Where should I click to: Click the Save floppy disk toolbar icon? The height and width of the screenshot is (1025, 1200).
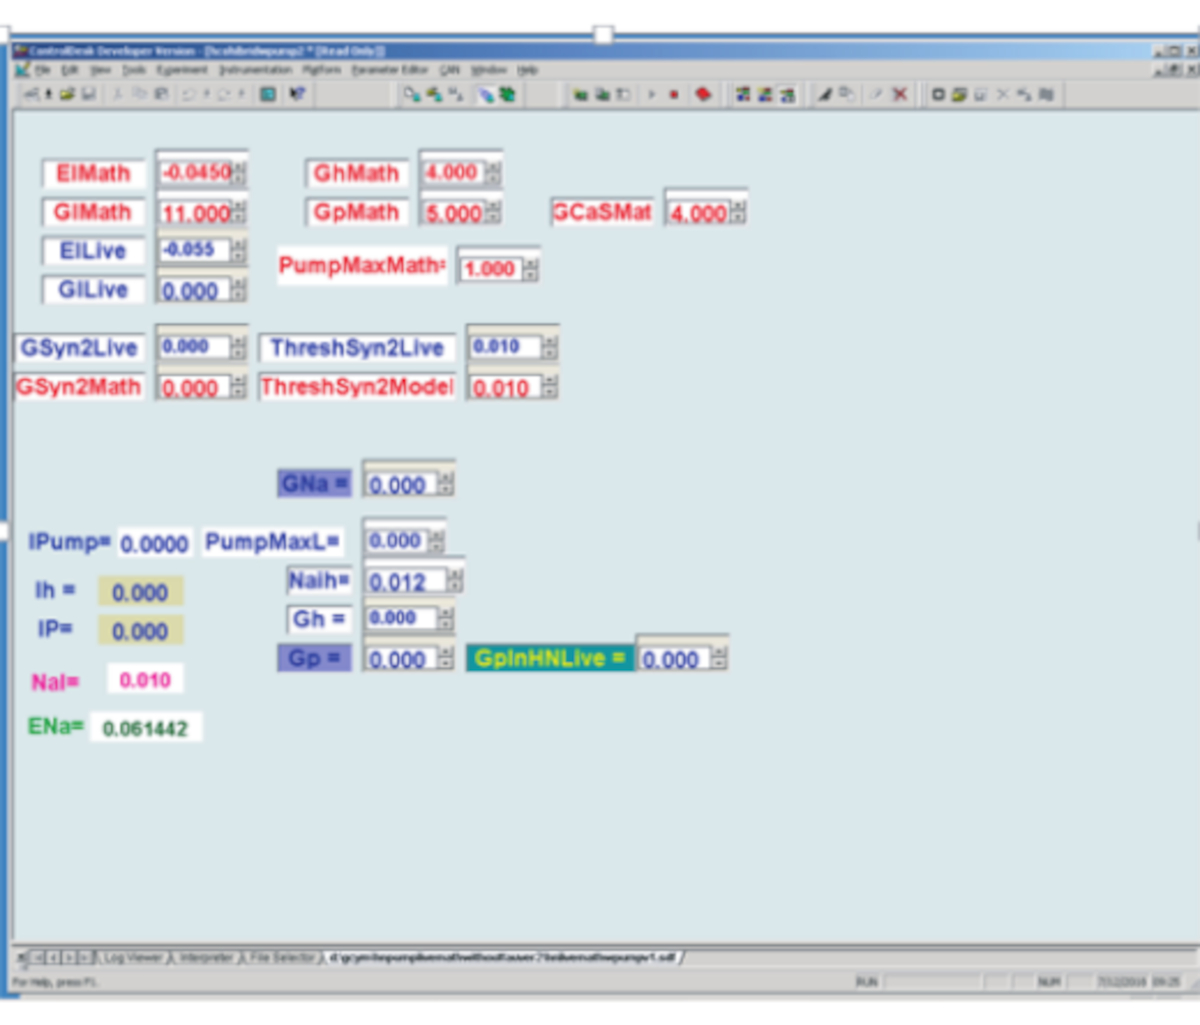click(x=88, y=94)
